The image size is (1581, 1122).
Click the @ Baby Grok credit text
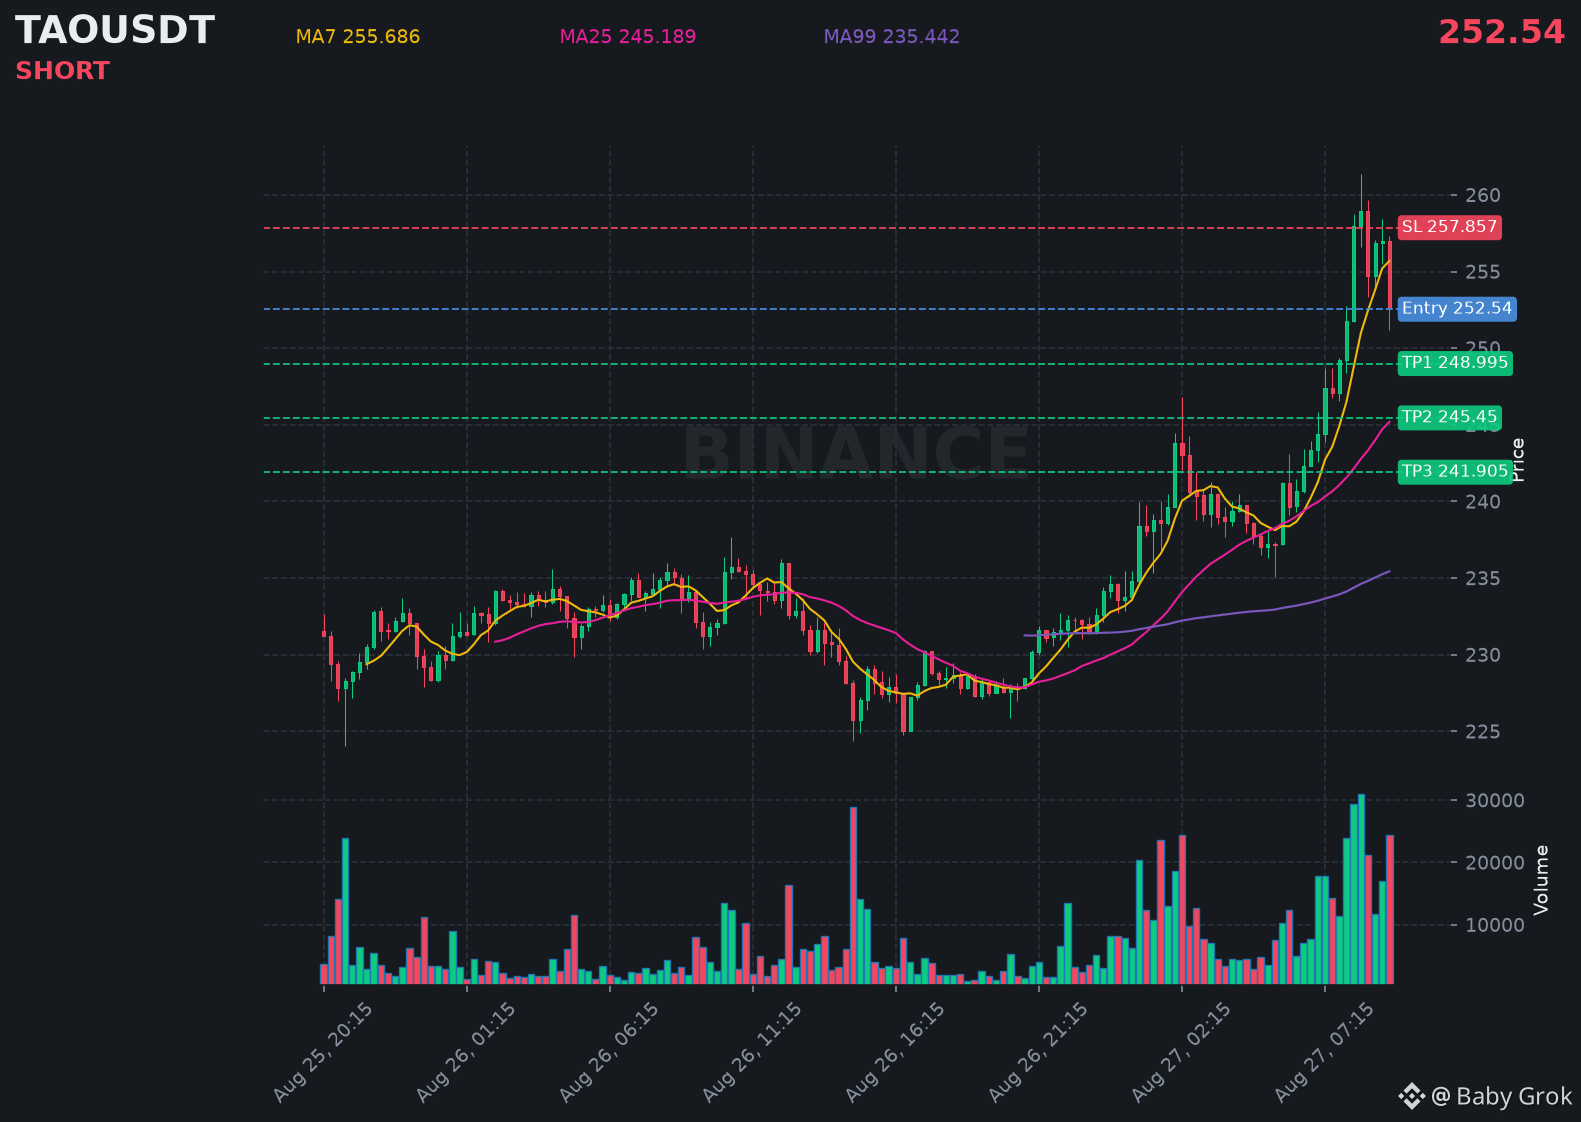1502,1097
